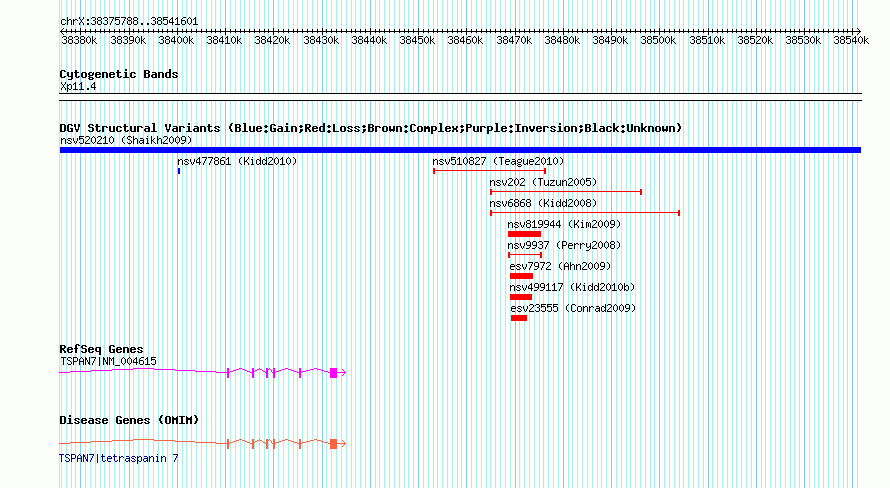Select the red esv7972 loss bar
Screen dimensions: 890x488
[522, 276]
